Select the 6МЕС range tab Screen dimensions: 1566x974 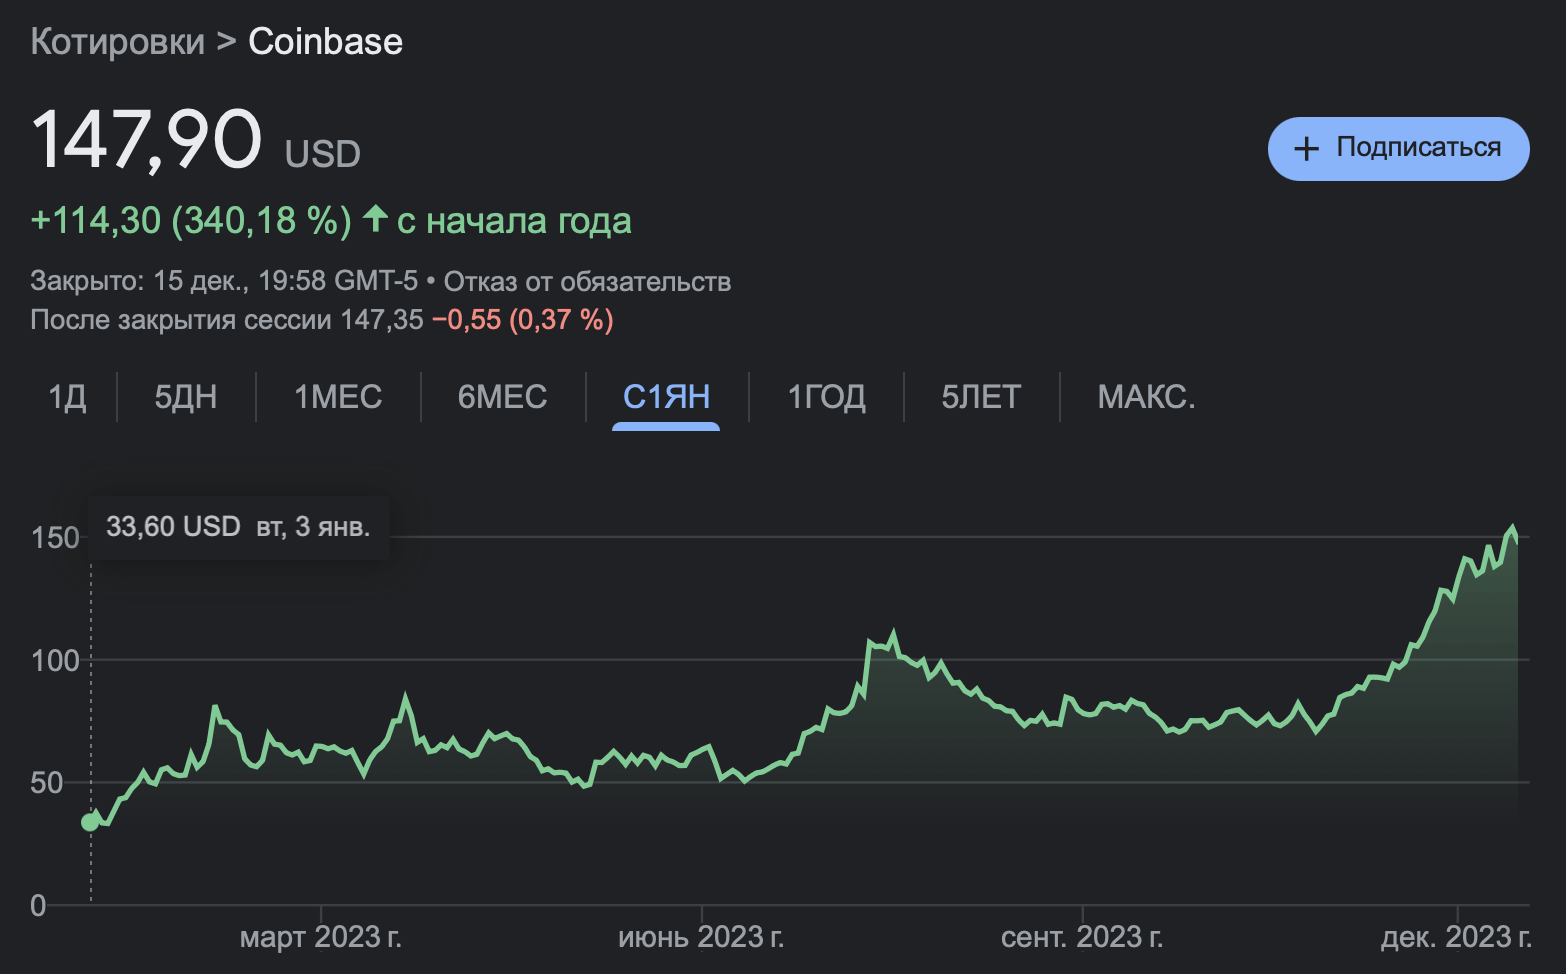click(x=502, y=397)
